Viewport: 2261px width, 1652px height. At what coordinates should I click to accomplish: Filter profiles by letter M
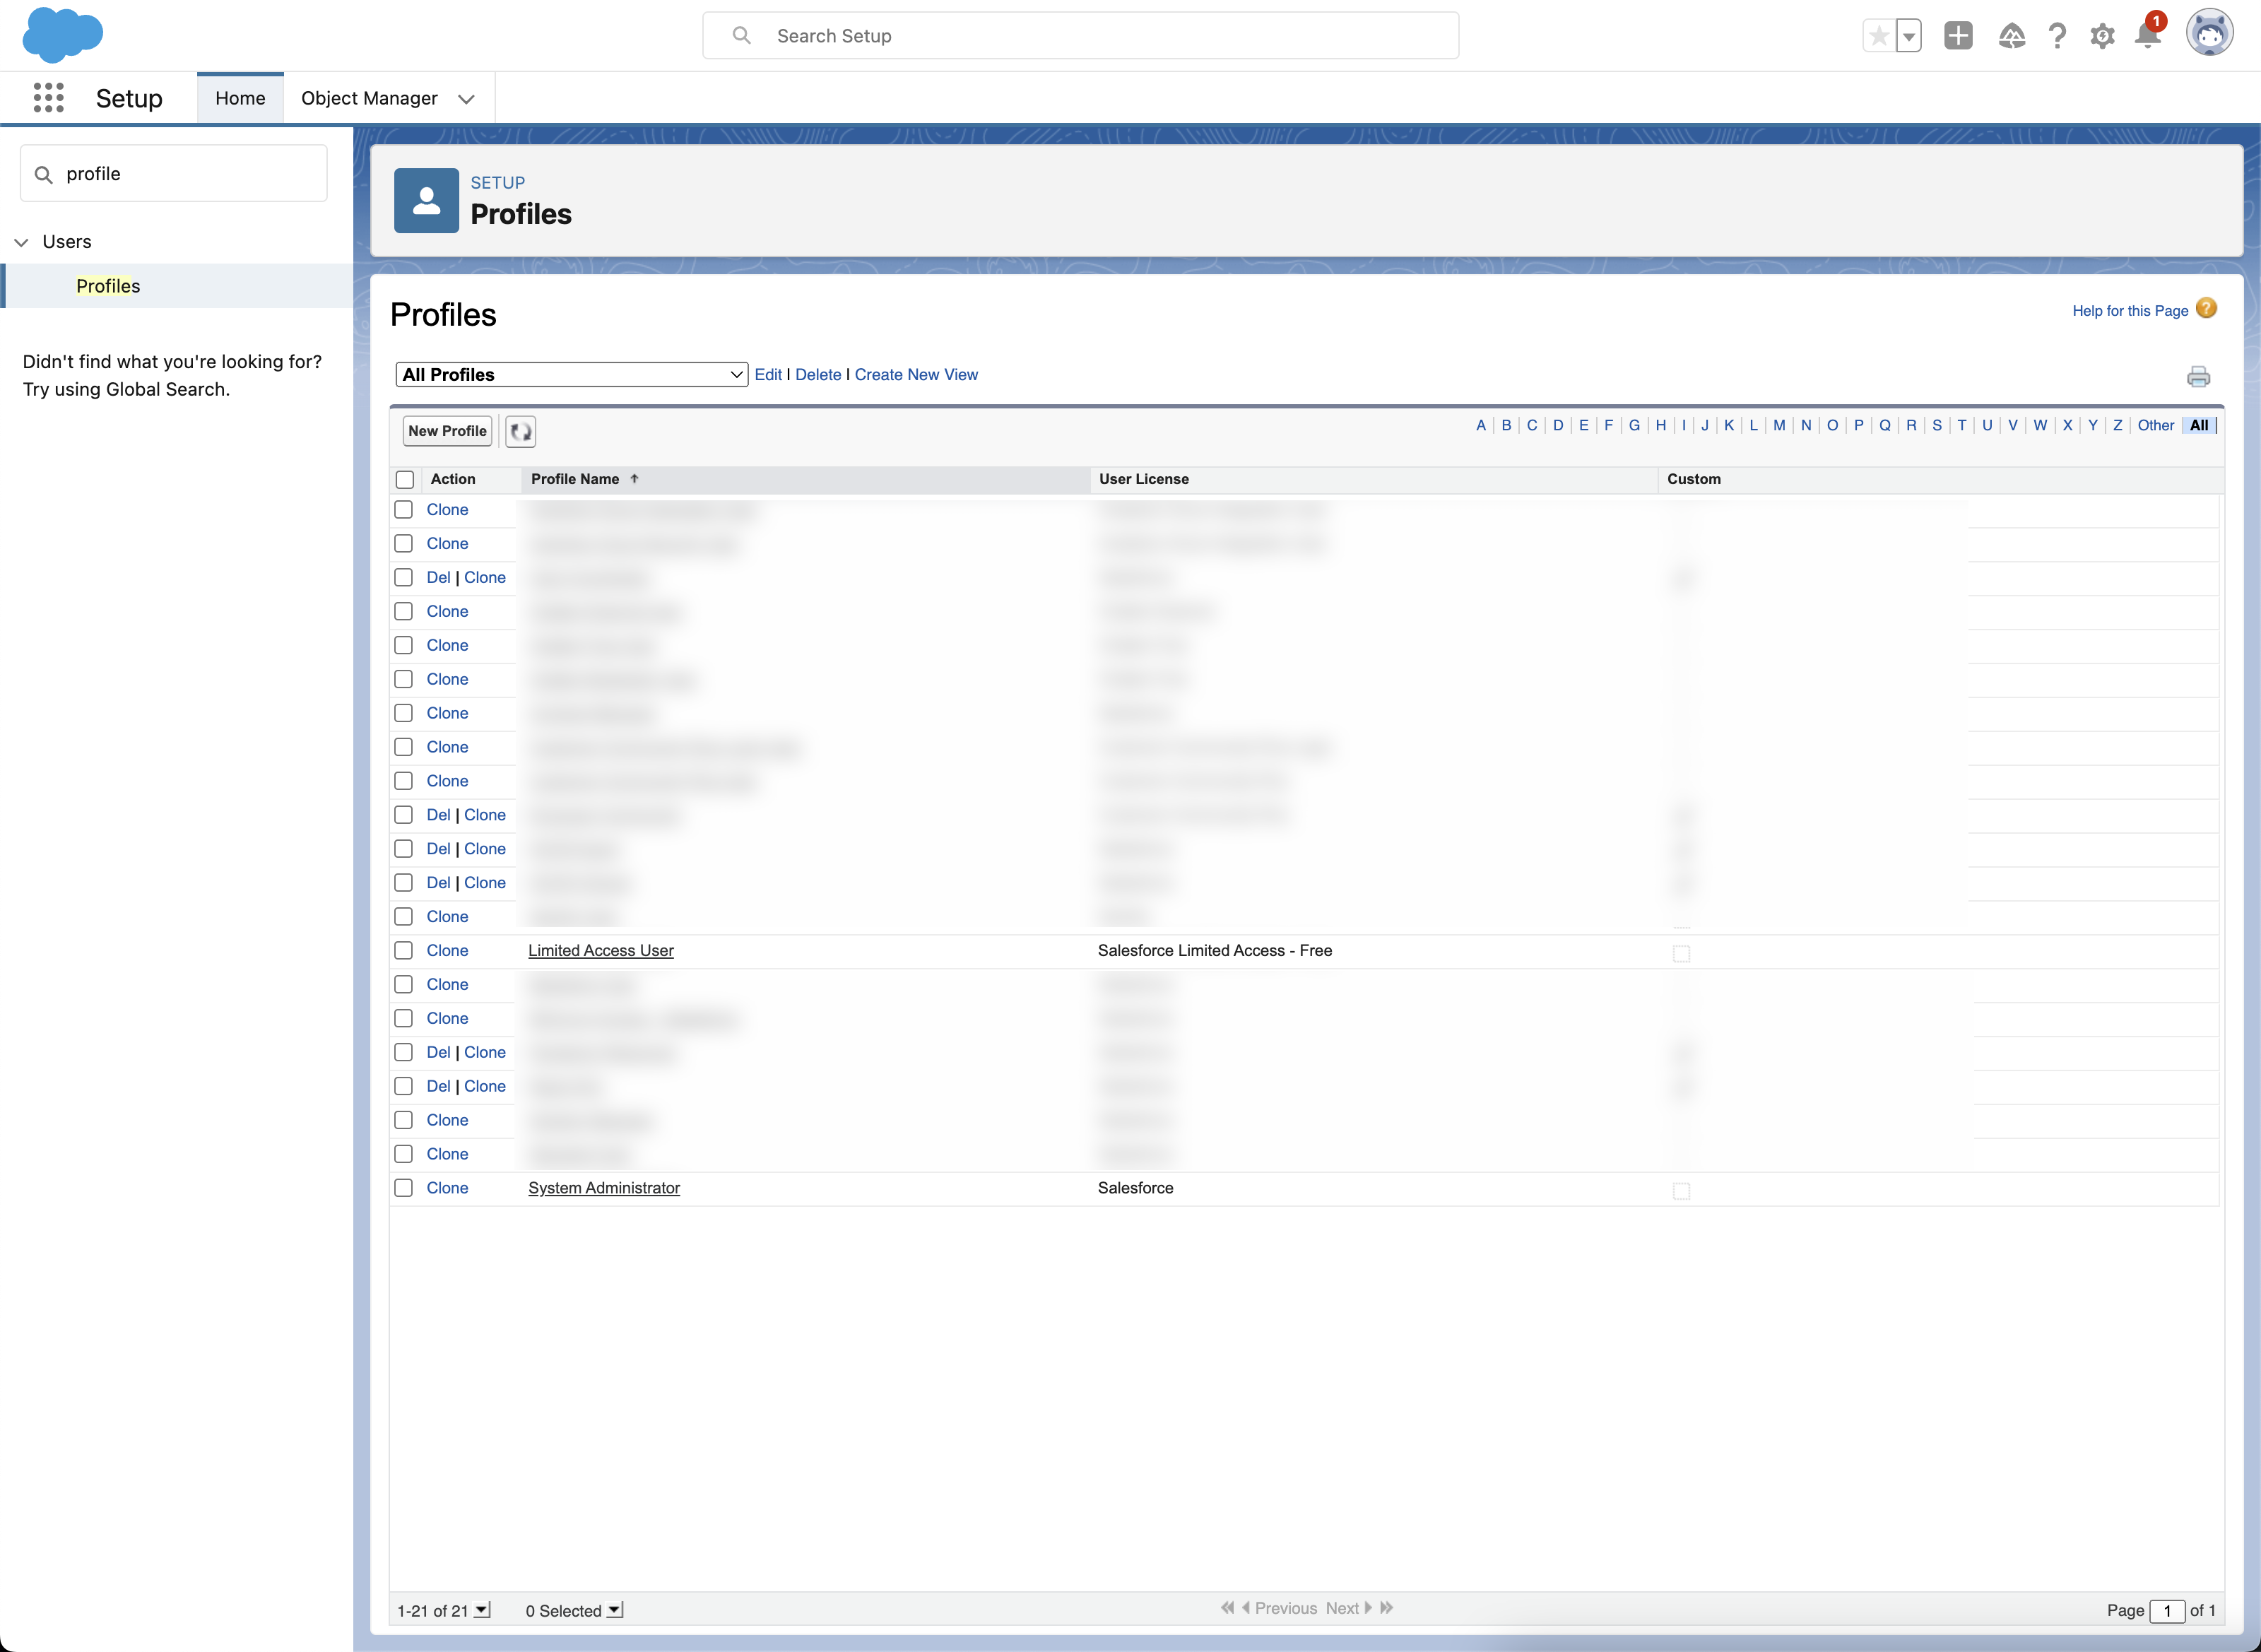1779,425
